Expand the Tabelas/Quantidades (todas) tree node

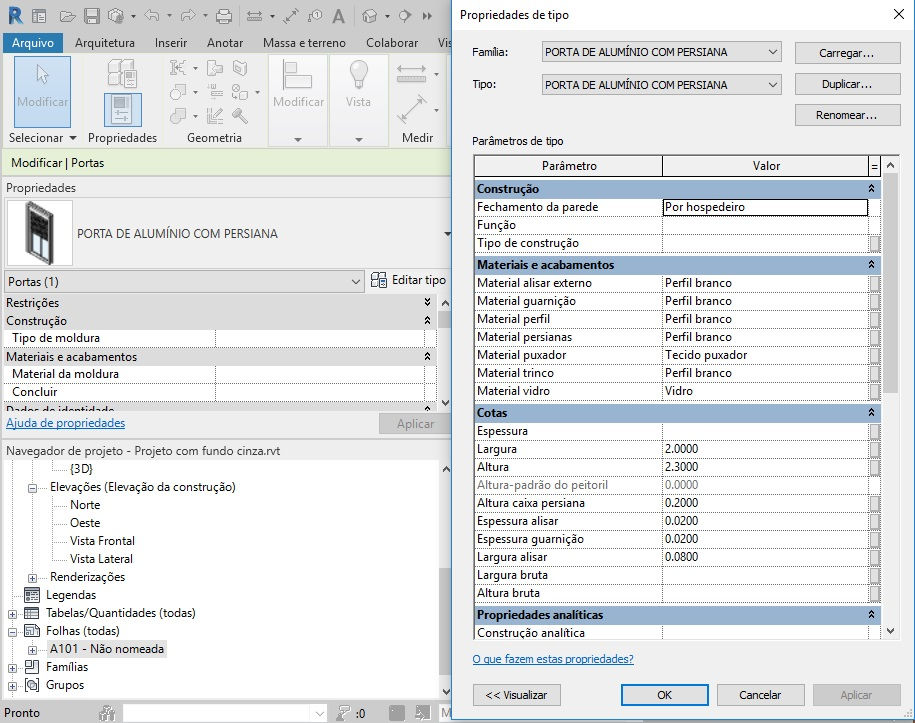click(12, 614)
